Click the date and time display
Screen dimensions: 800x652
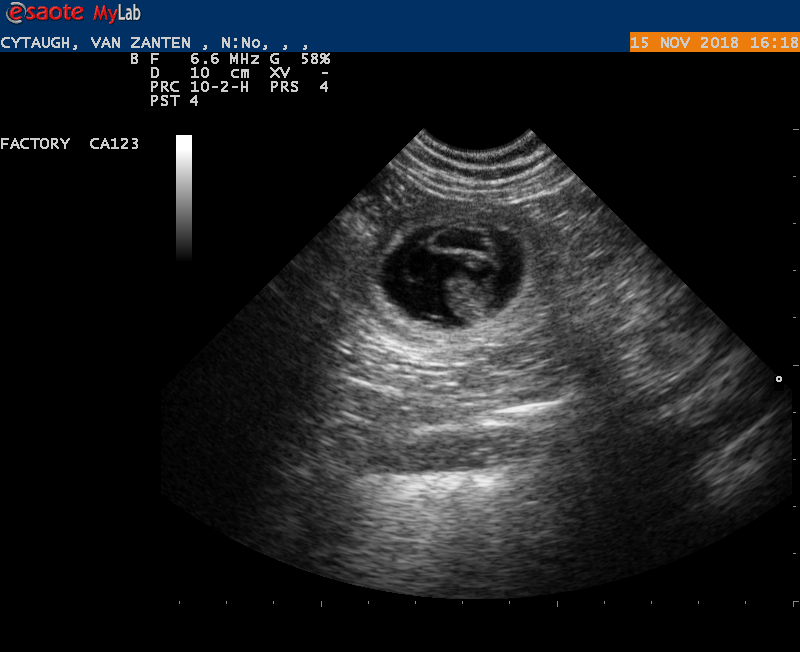click(x=714, y=43)
